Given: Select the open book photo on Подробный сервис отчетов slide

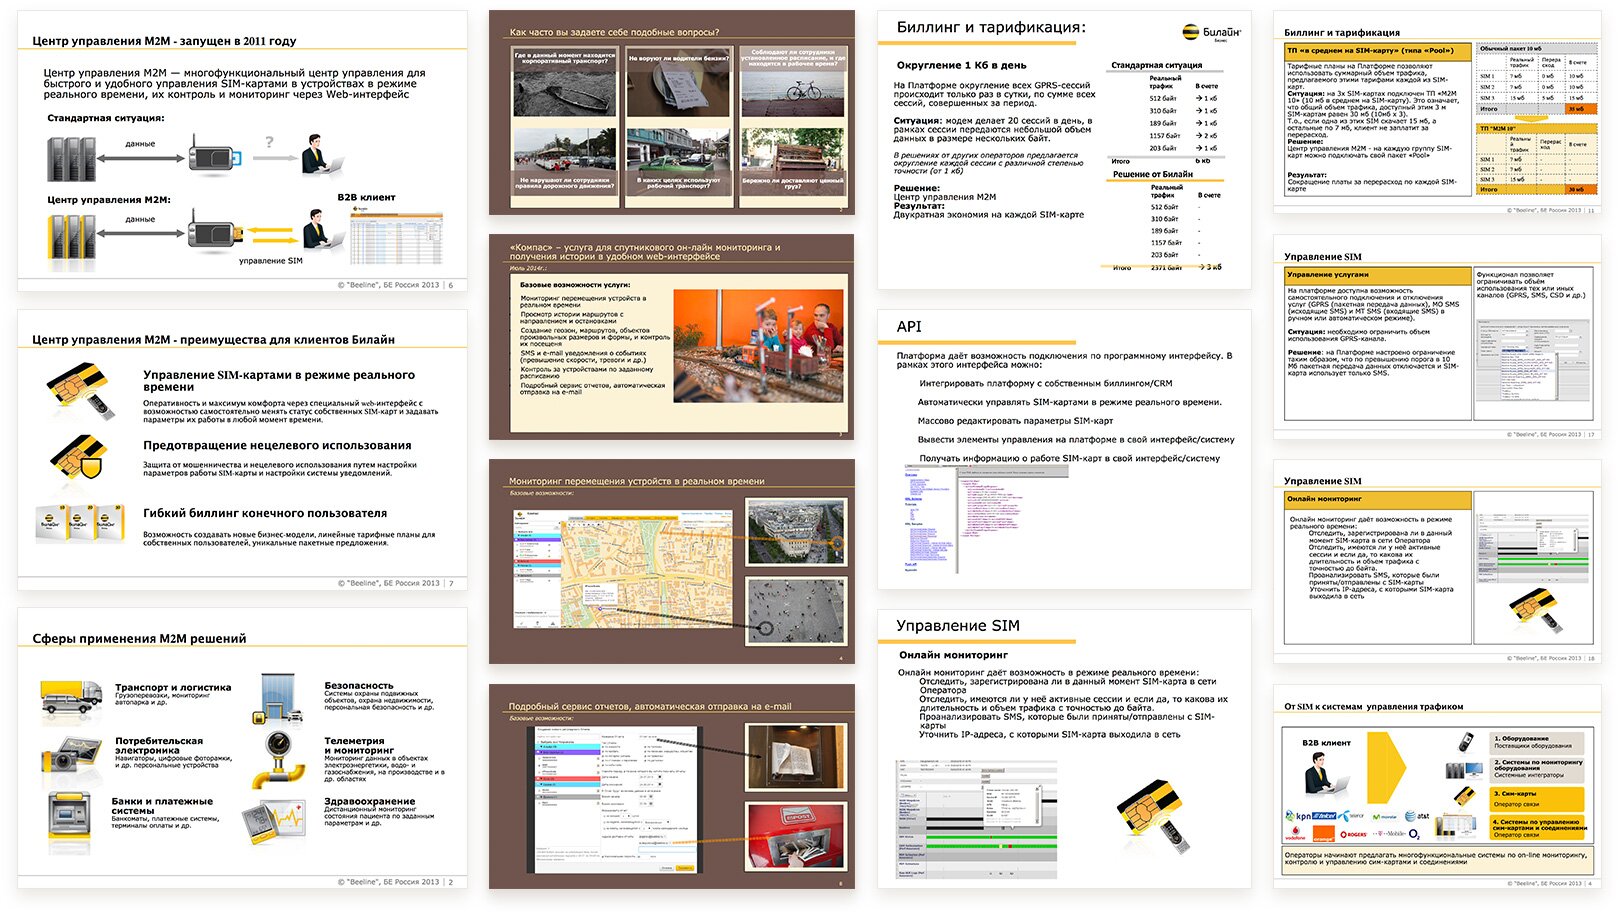Looking at the screenshot, I should click(x=795, y=757).
